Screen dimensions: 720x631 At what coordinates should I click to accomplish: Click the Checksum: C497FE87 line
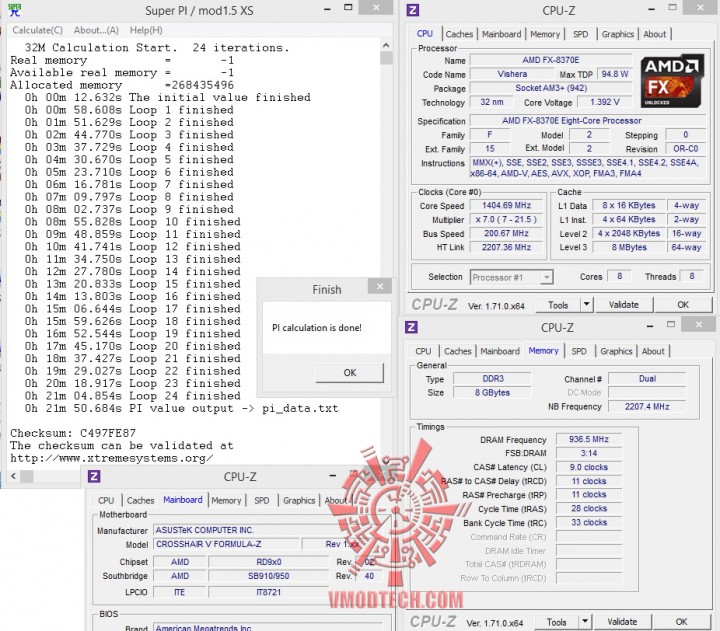point(73,433)
